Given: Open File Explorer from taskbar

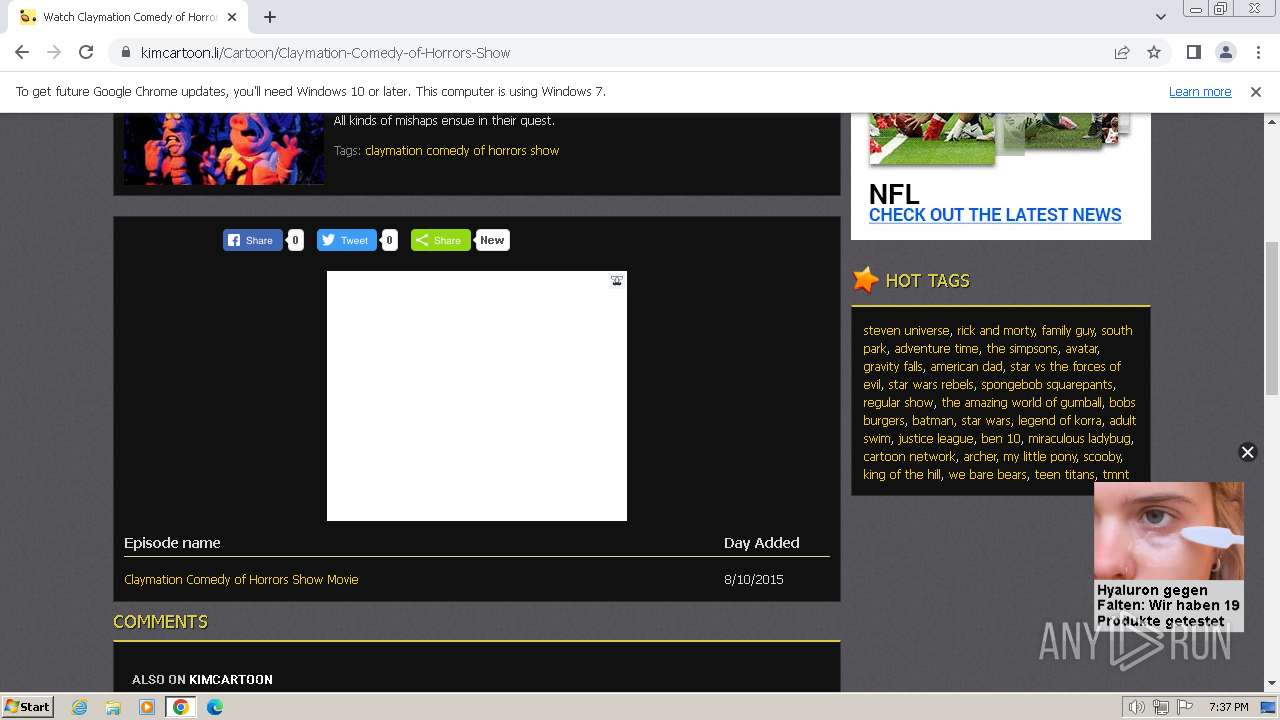Looking at the screenshot, I should point(113,707).
